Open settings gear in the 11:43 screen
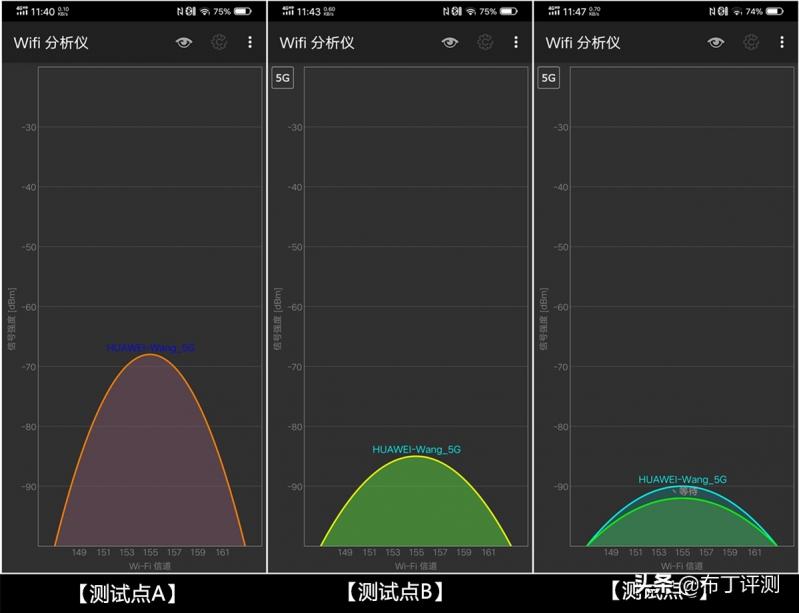The height and width of the screenshot is (613, 799). pos(485,42)
